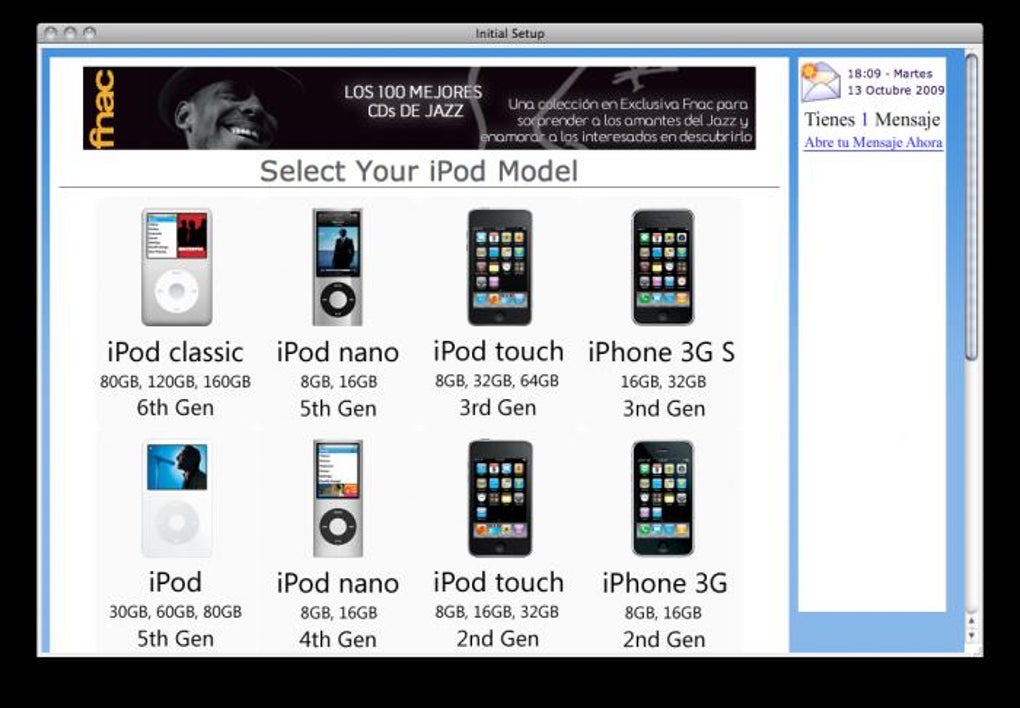Click the '5th Gen' text under iPod nano
1020x708 pixels.
(x=338, y=409)
